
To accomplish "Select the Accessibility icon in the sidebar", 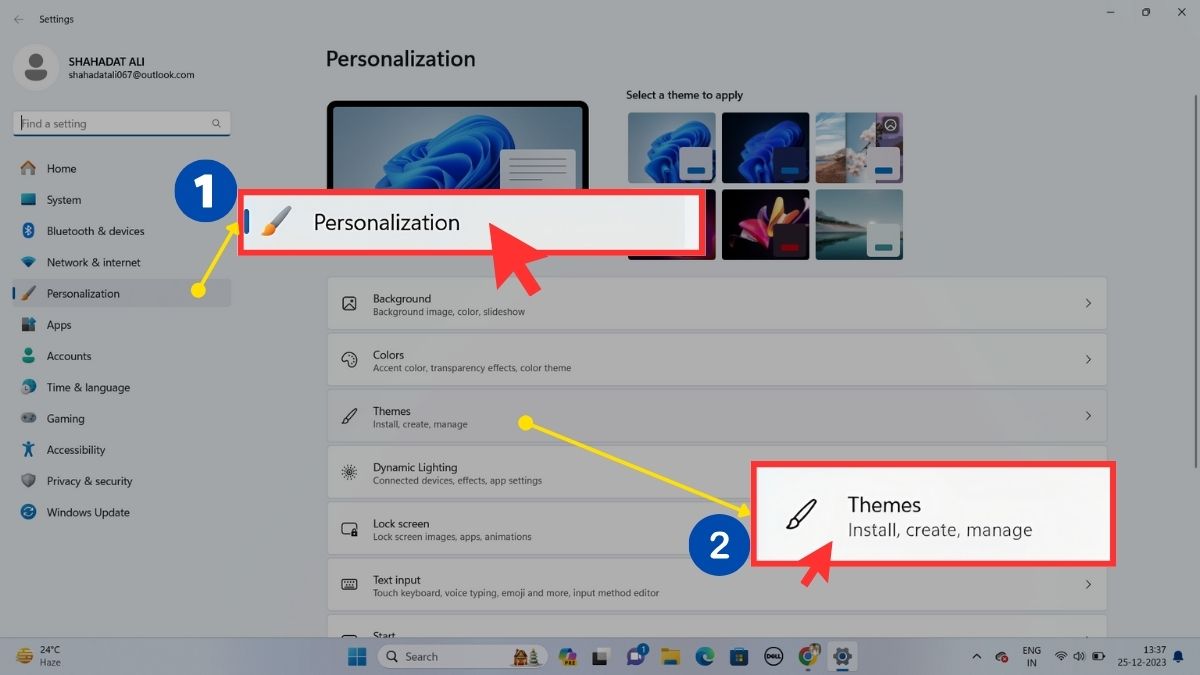I will pyautogui.click(x=30, y=450).
